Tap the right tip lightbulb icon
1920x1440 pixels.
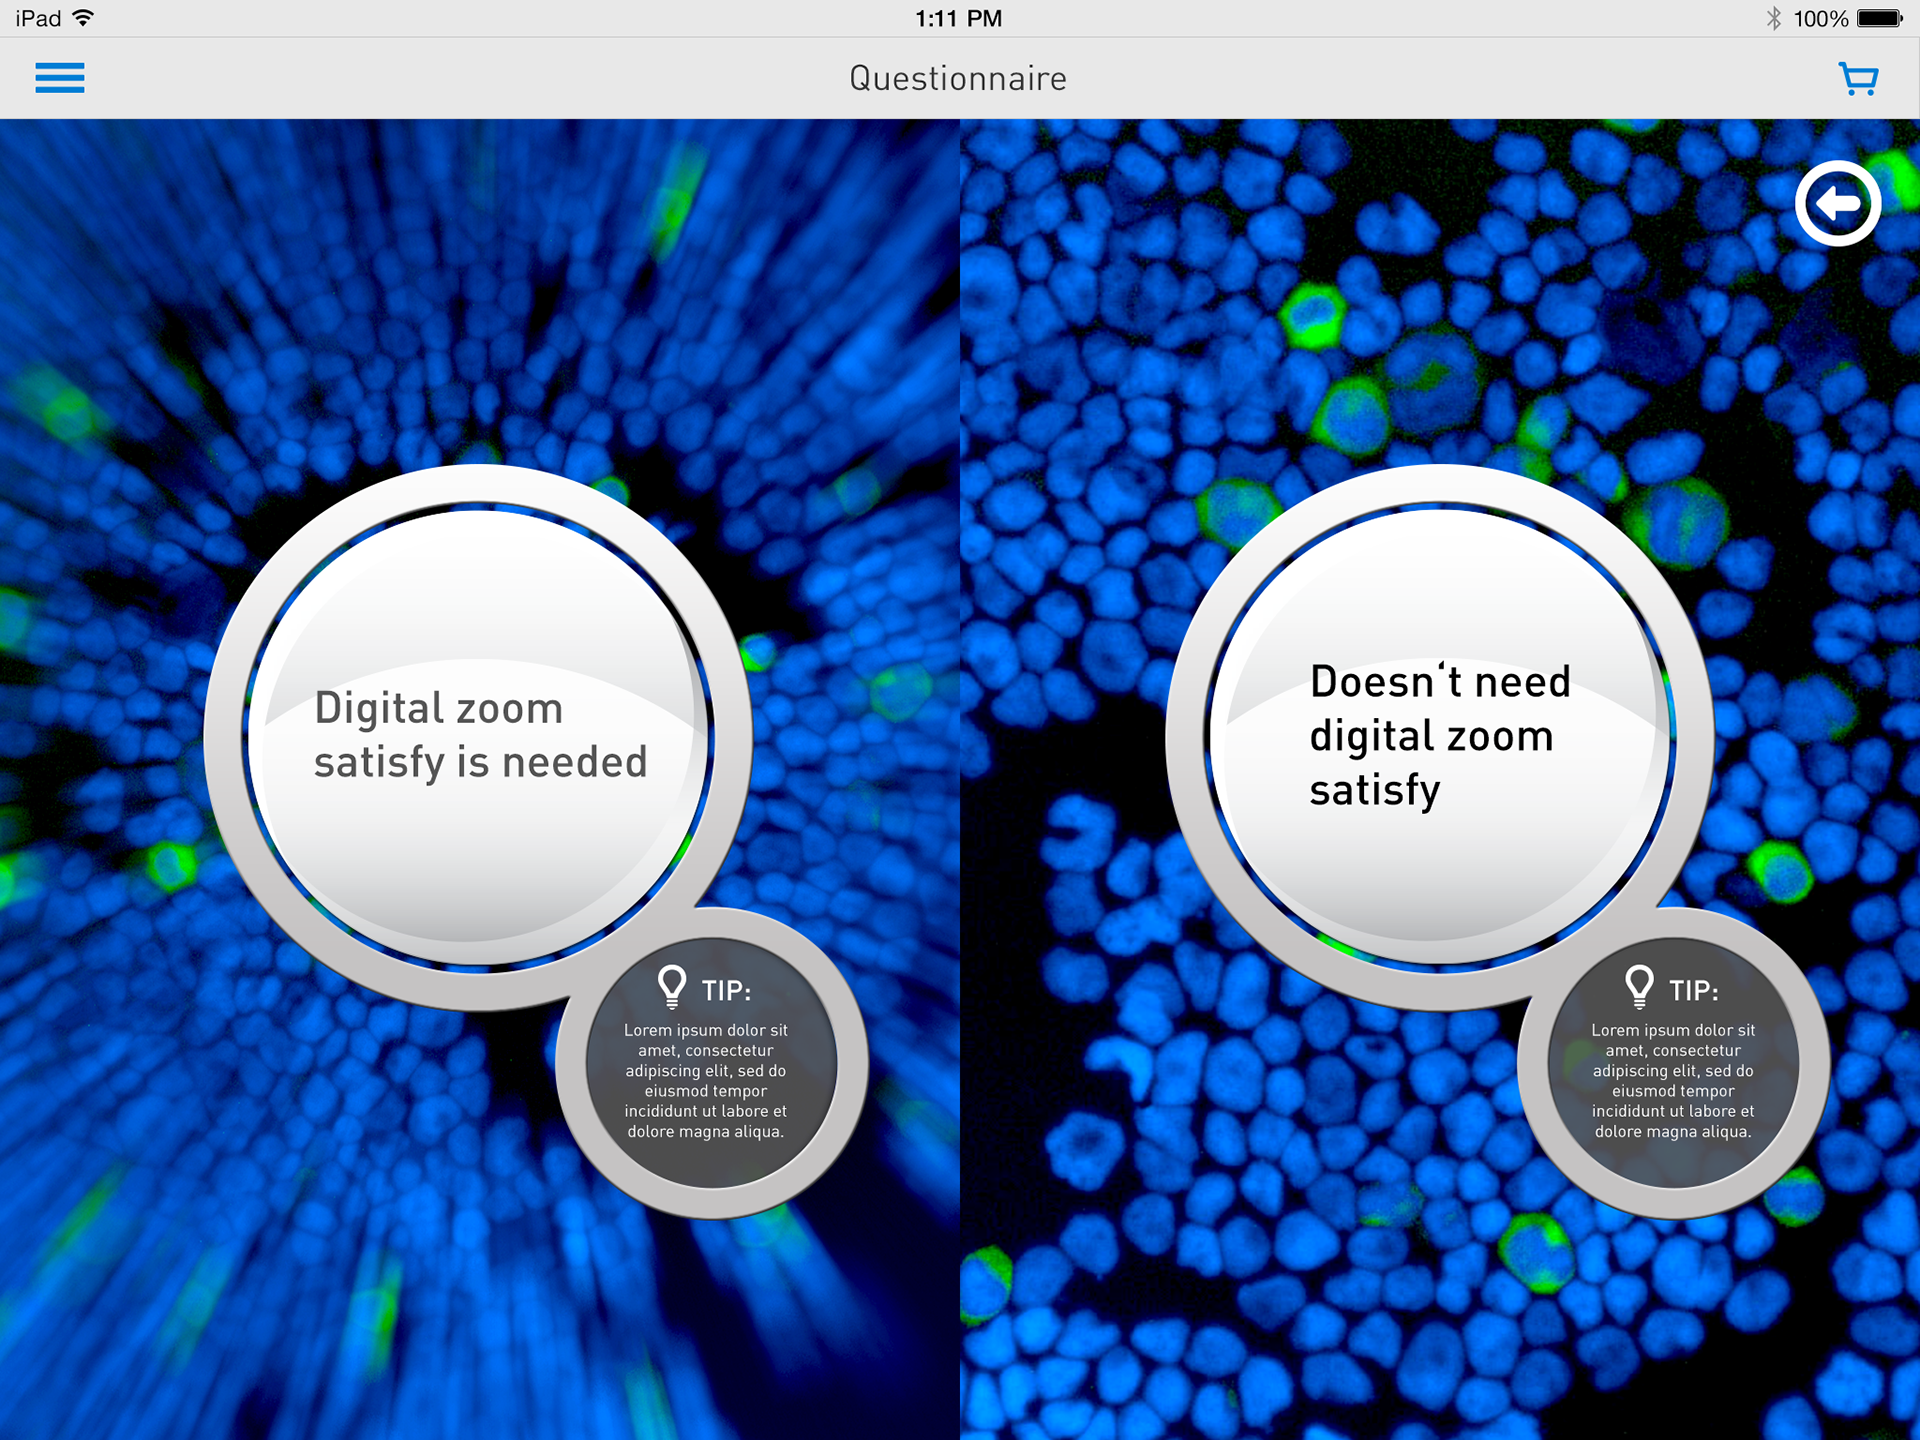pos(1639,986)
